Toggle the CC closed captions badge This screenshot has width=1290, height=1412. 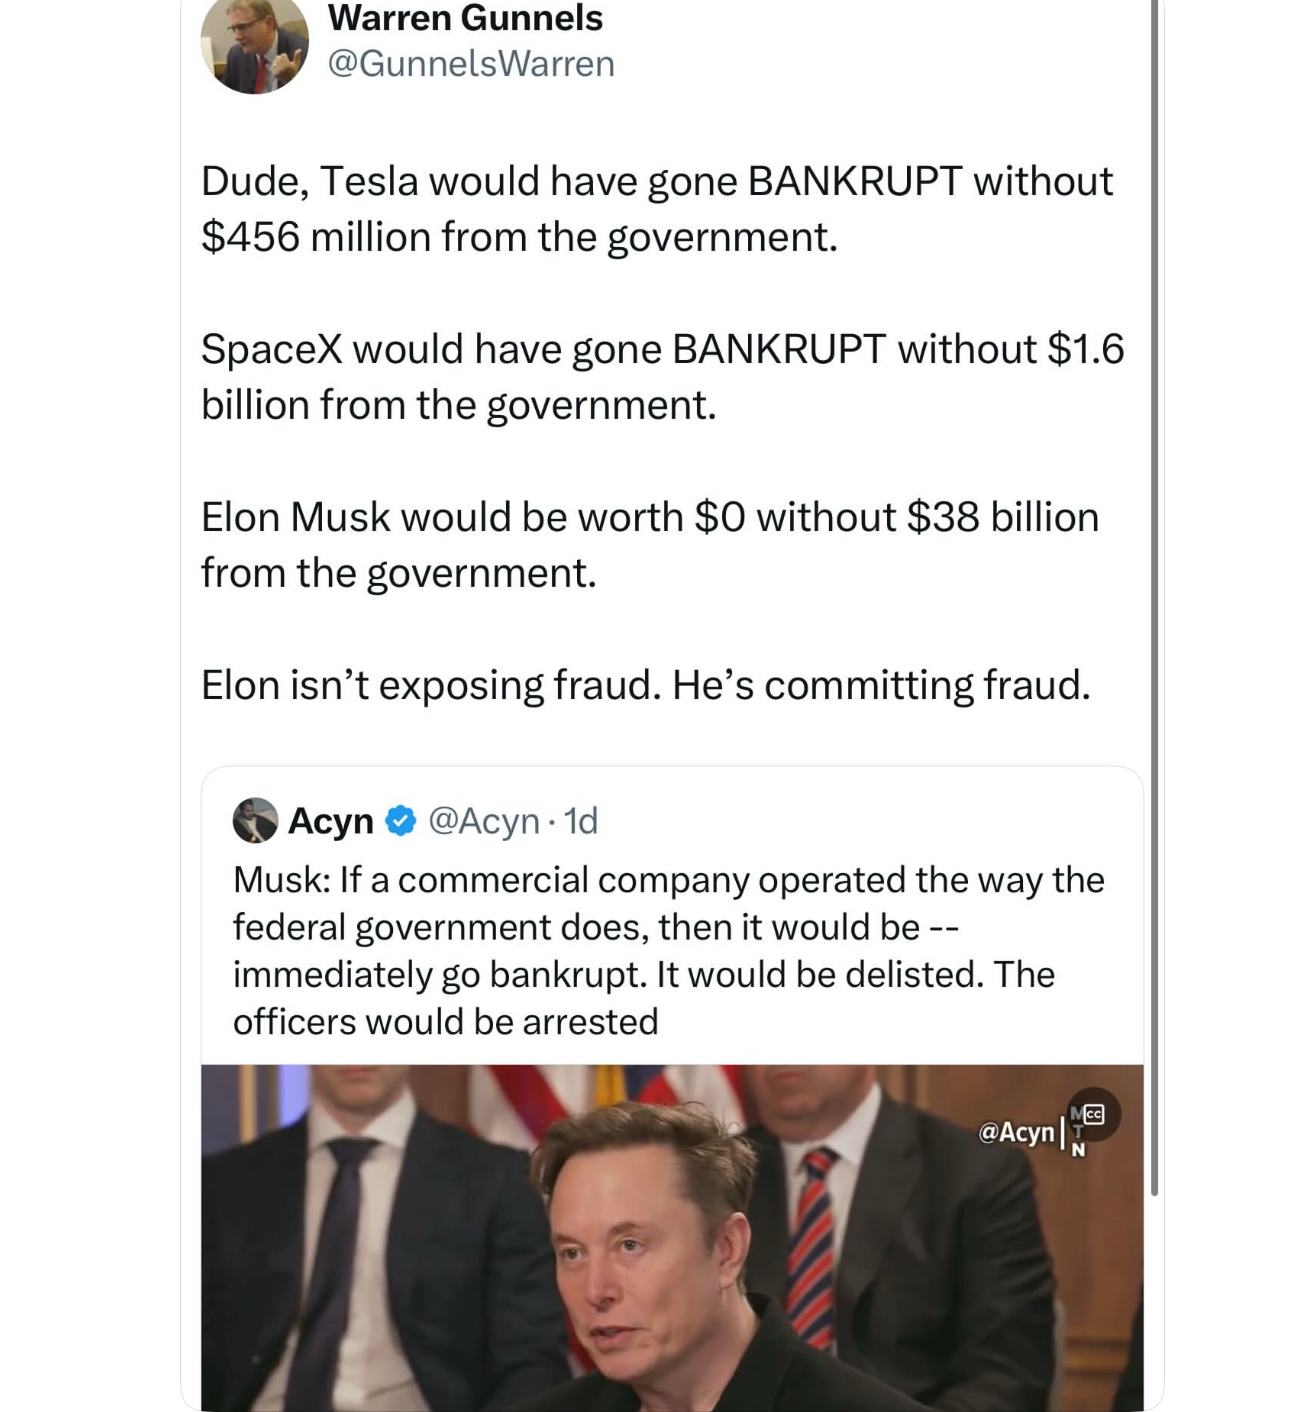pyautogui.click(x=1093, y=1114)
